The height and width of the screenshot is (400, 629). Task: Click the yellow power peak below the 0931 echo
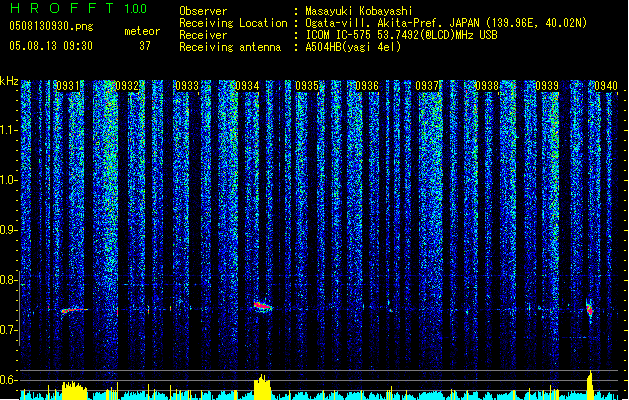(x=74, y=391)
